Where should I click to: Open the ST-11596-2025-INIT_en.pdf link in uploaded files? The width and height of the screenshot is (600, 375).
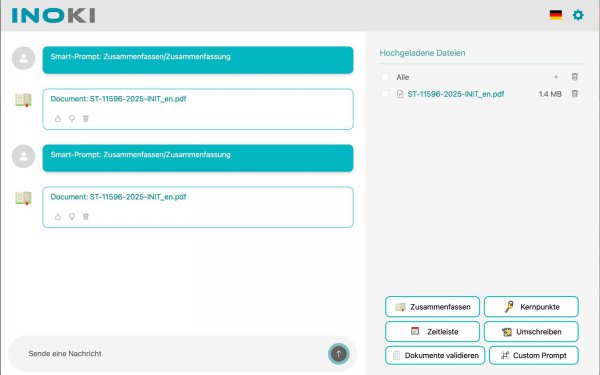tap(455, 94)
